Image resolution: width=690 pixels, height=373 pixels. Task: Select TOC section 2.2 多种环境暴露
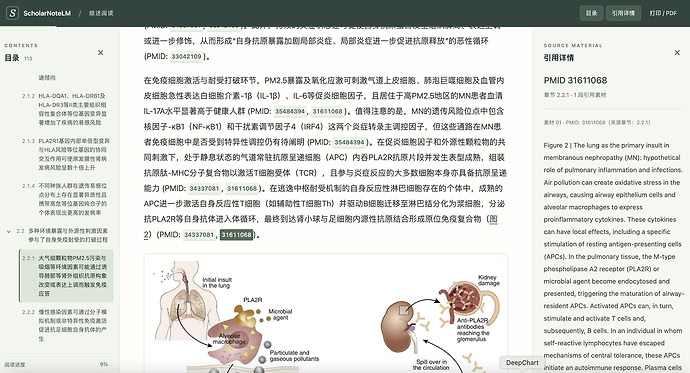coord(62,235)
